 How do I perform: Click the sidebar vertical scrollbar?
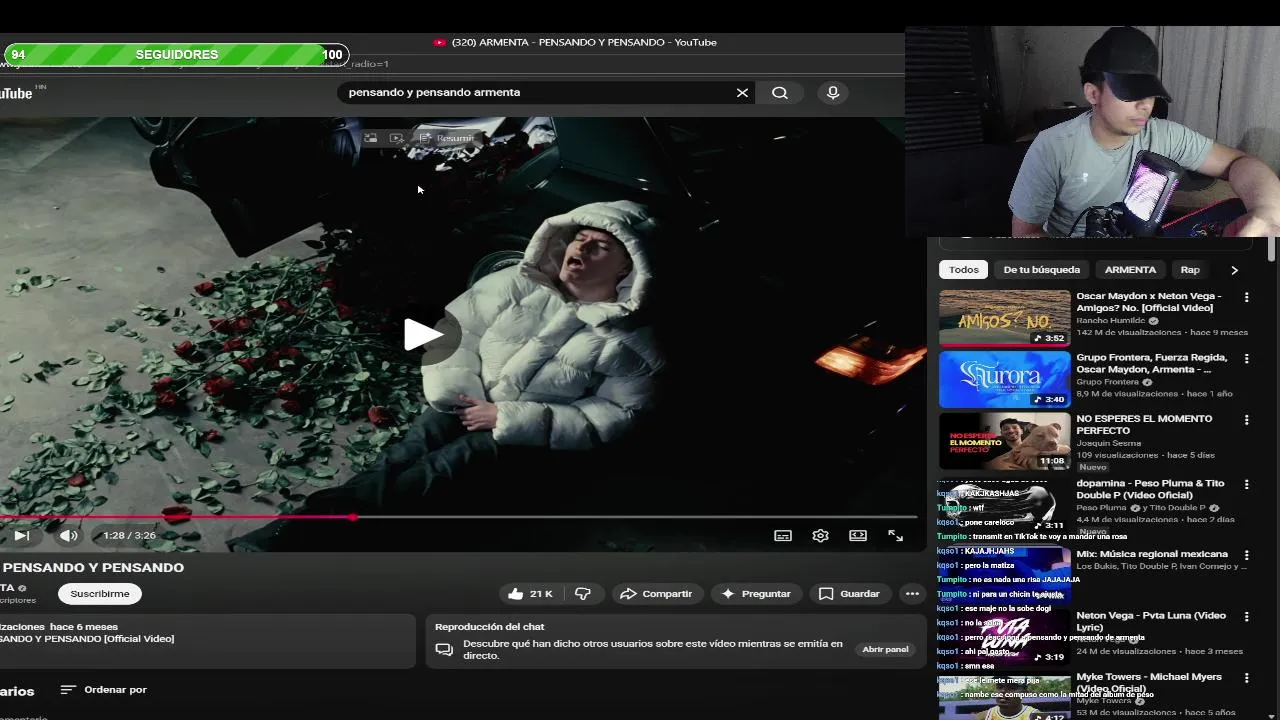pos(1272,248)
